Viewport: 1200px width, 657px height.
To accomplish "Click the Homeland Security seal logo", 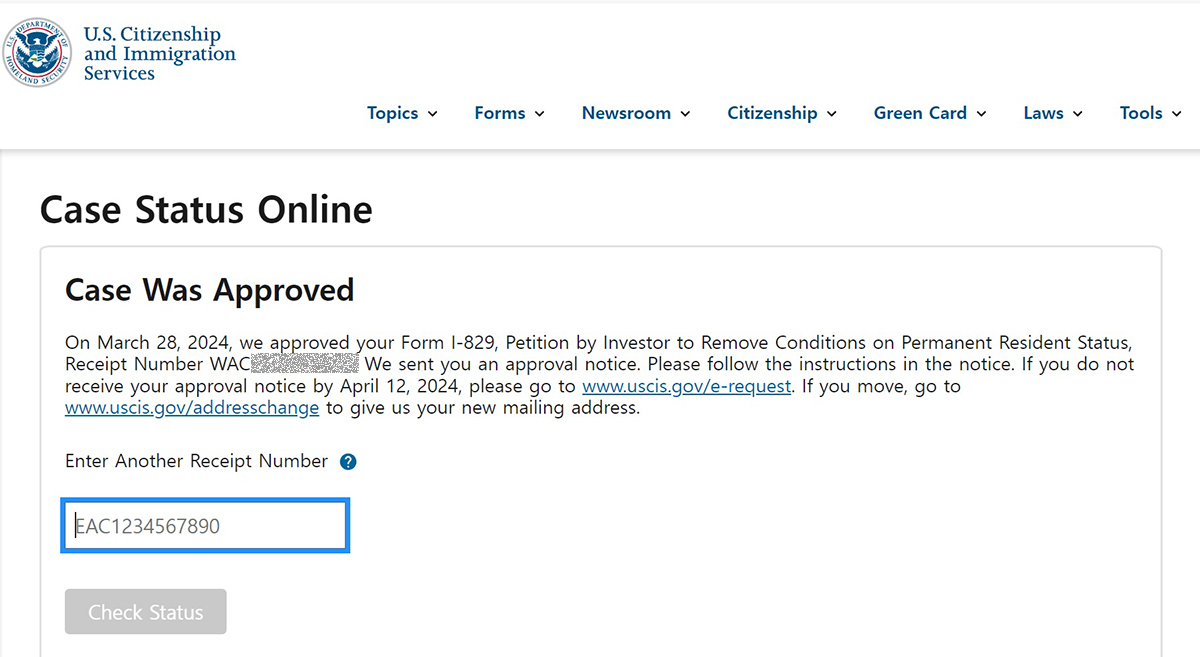I will click(36, 52).
